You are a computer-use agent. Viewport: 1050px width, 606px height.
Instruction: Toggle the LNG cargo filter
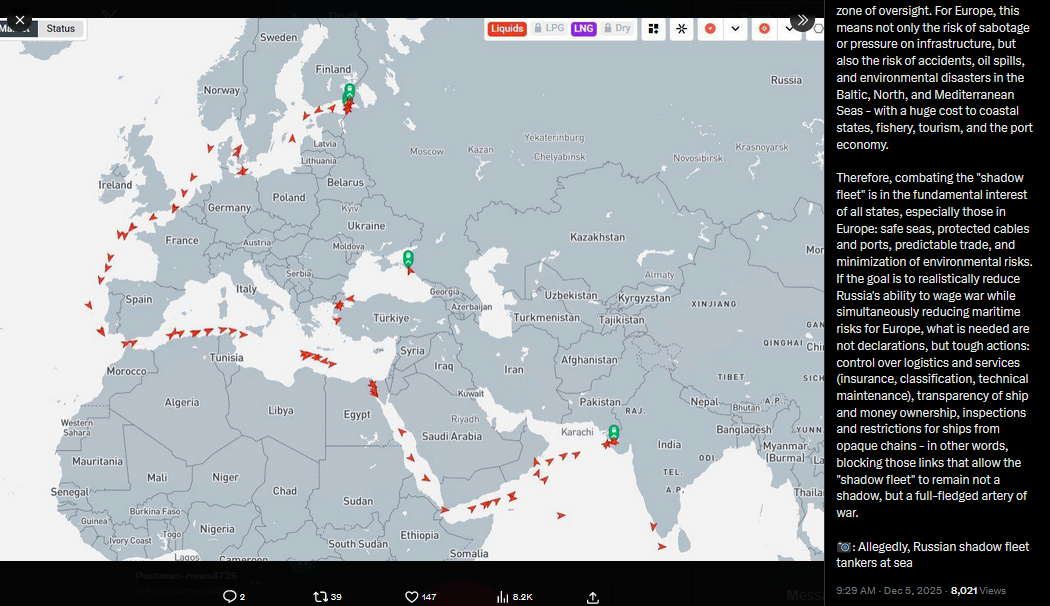coord(583,29)
